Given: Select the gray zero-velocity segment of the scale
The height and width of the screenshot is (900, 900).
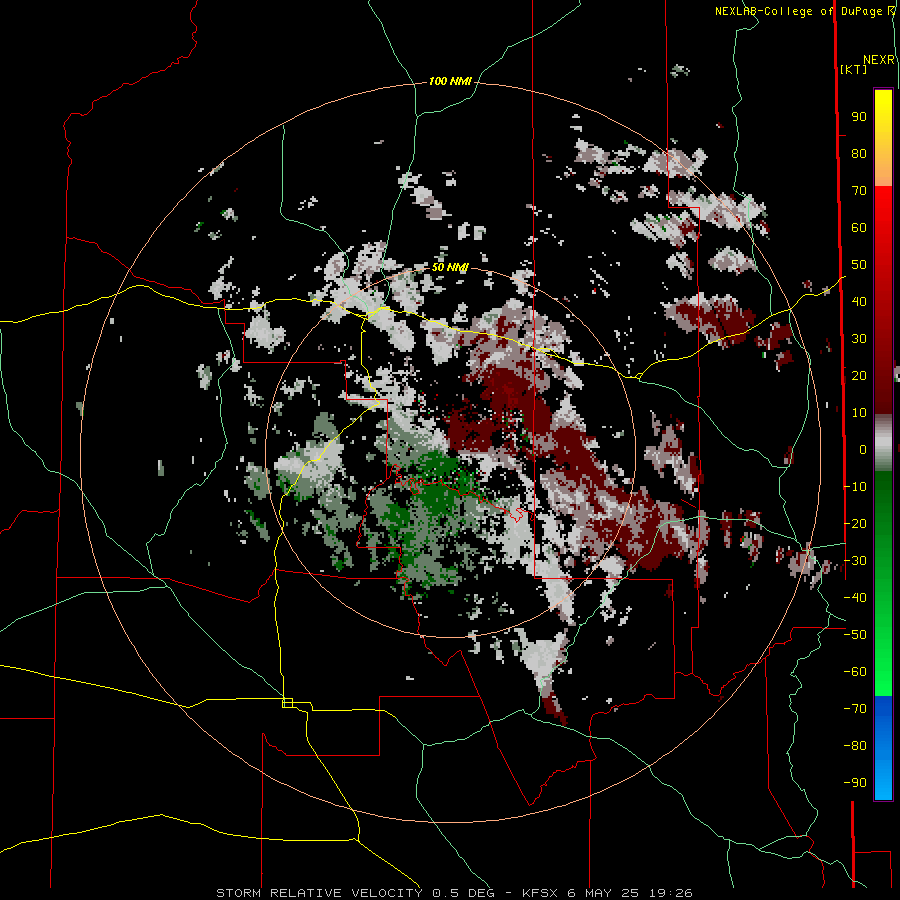Looking at the screenshot, I should coord(883,442).
